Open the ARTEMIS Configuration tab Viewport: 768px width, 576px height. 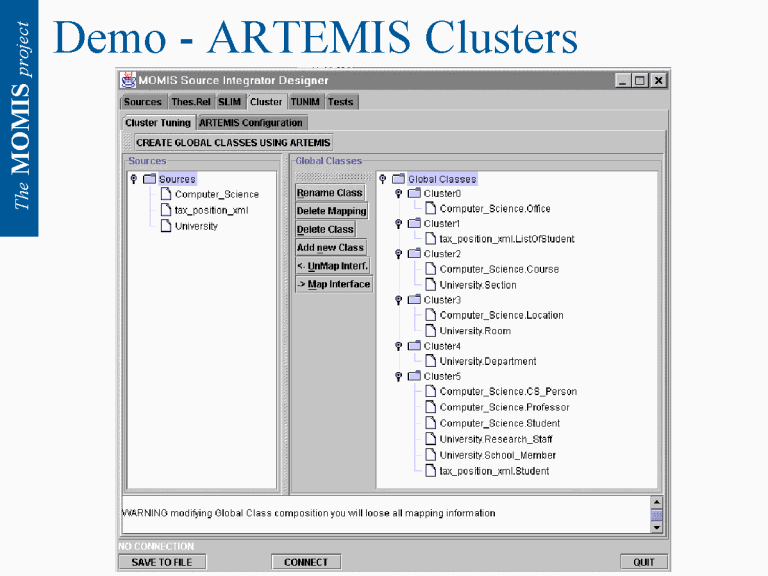click(x=250, y=123)
